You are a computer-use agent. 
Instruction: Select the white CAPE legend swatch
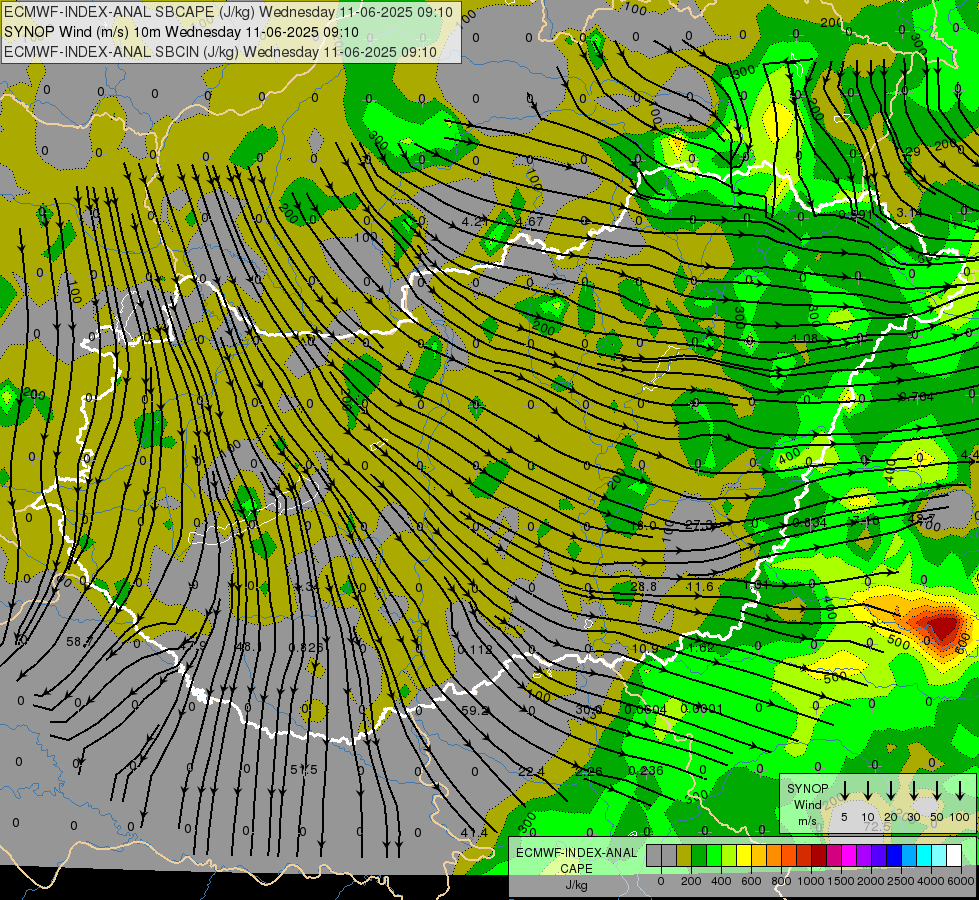(x=953, y=855)
